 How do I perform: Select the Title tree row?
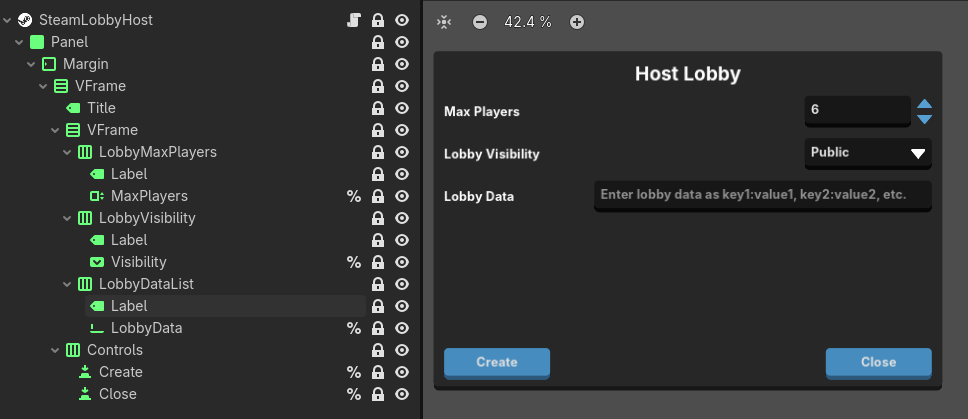pos(214,108)
